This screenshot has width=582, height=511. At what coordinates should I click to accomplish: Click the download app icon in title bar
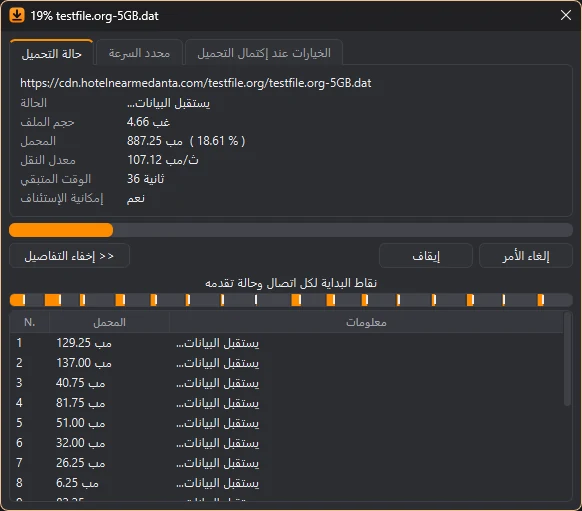point(17,16)
